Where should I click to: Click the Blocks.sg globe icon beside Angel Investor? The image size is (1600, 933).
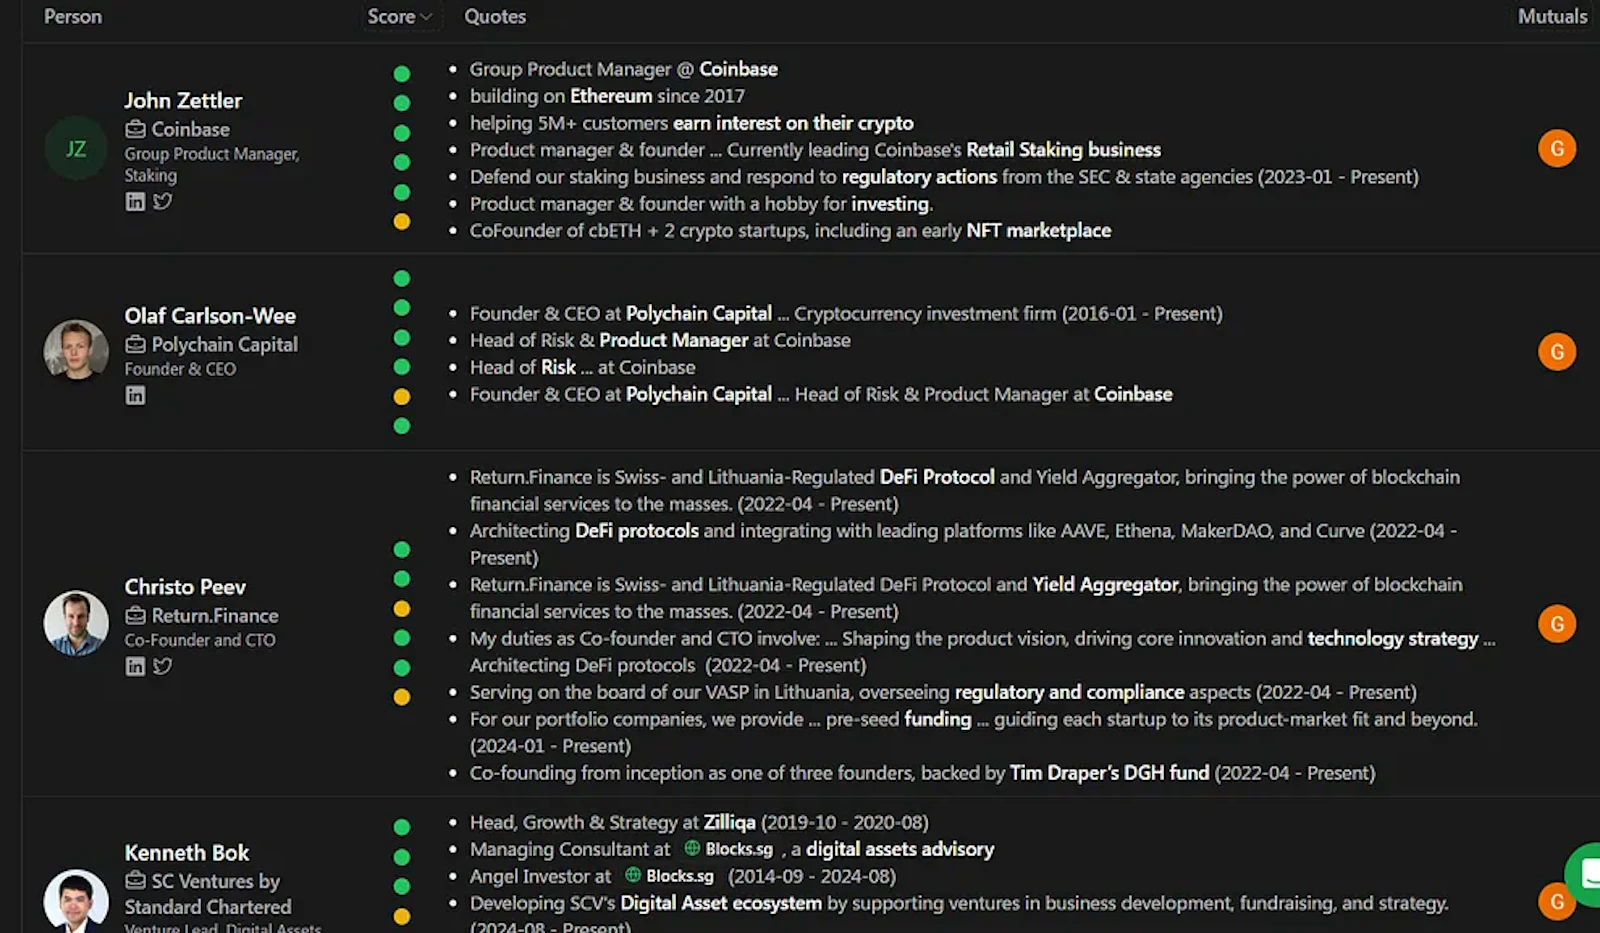(x=631, y=875)
